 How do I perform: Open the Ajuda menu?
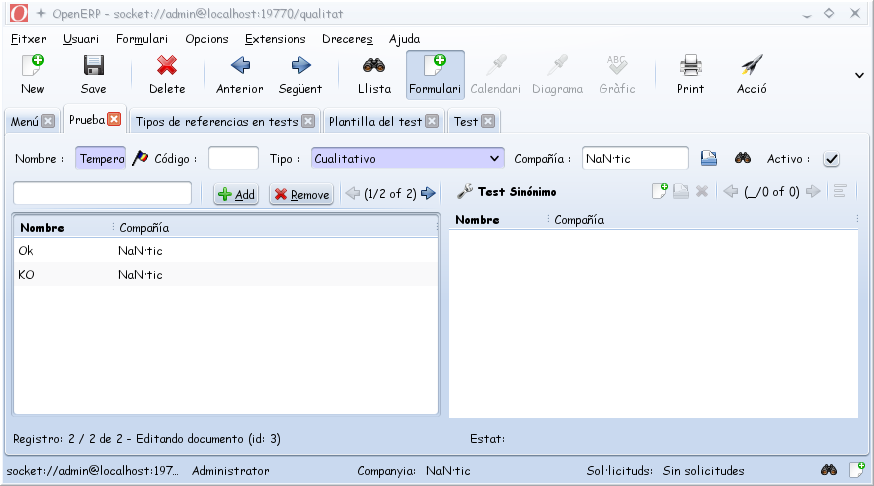pyautogui.click(x=404, y=39)
